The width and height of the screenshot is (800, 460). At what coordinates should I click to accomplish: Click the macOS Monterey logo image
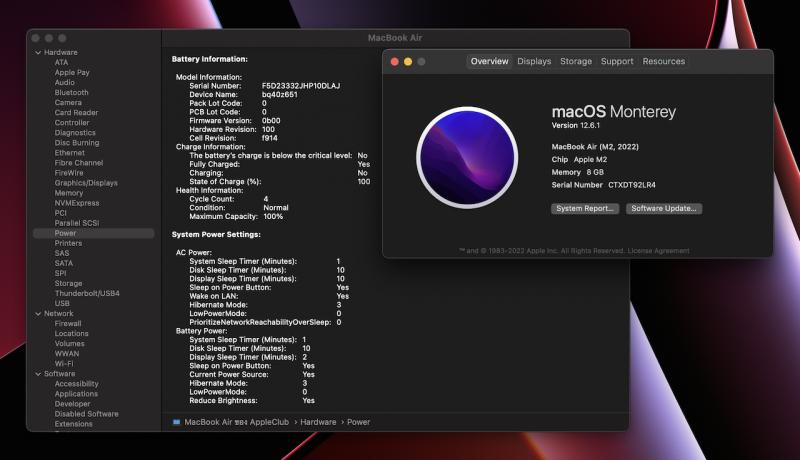point(466,159)
